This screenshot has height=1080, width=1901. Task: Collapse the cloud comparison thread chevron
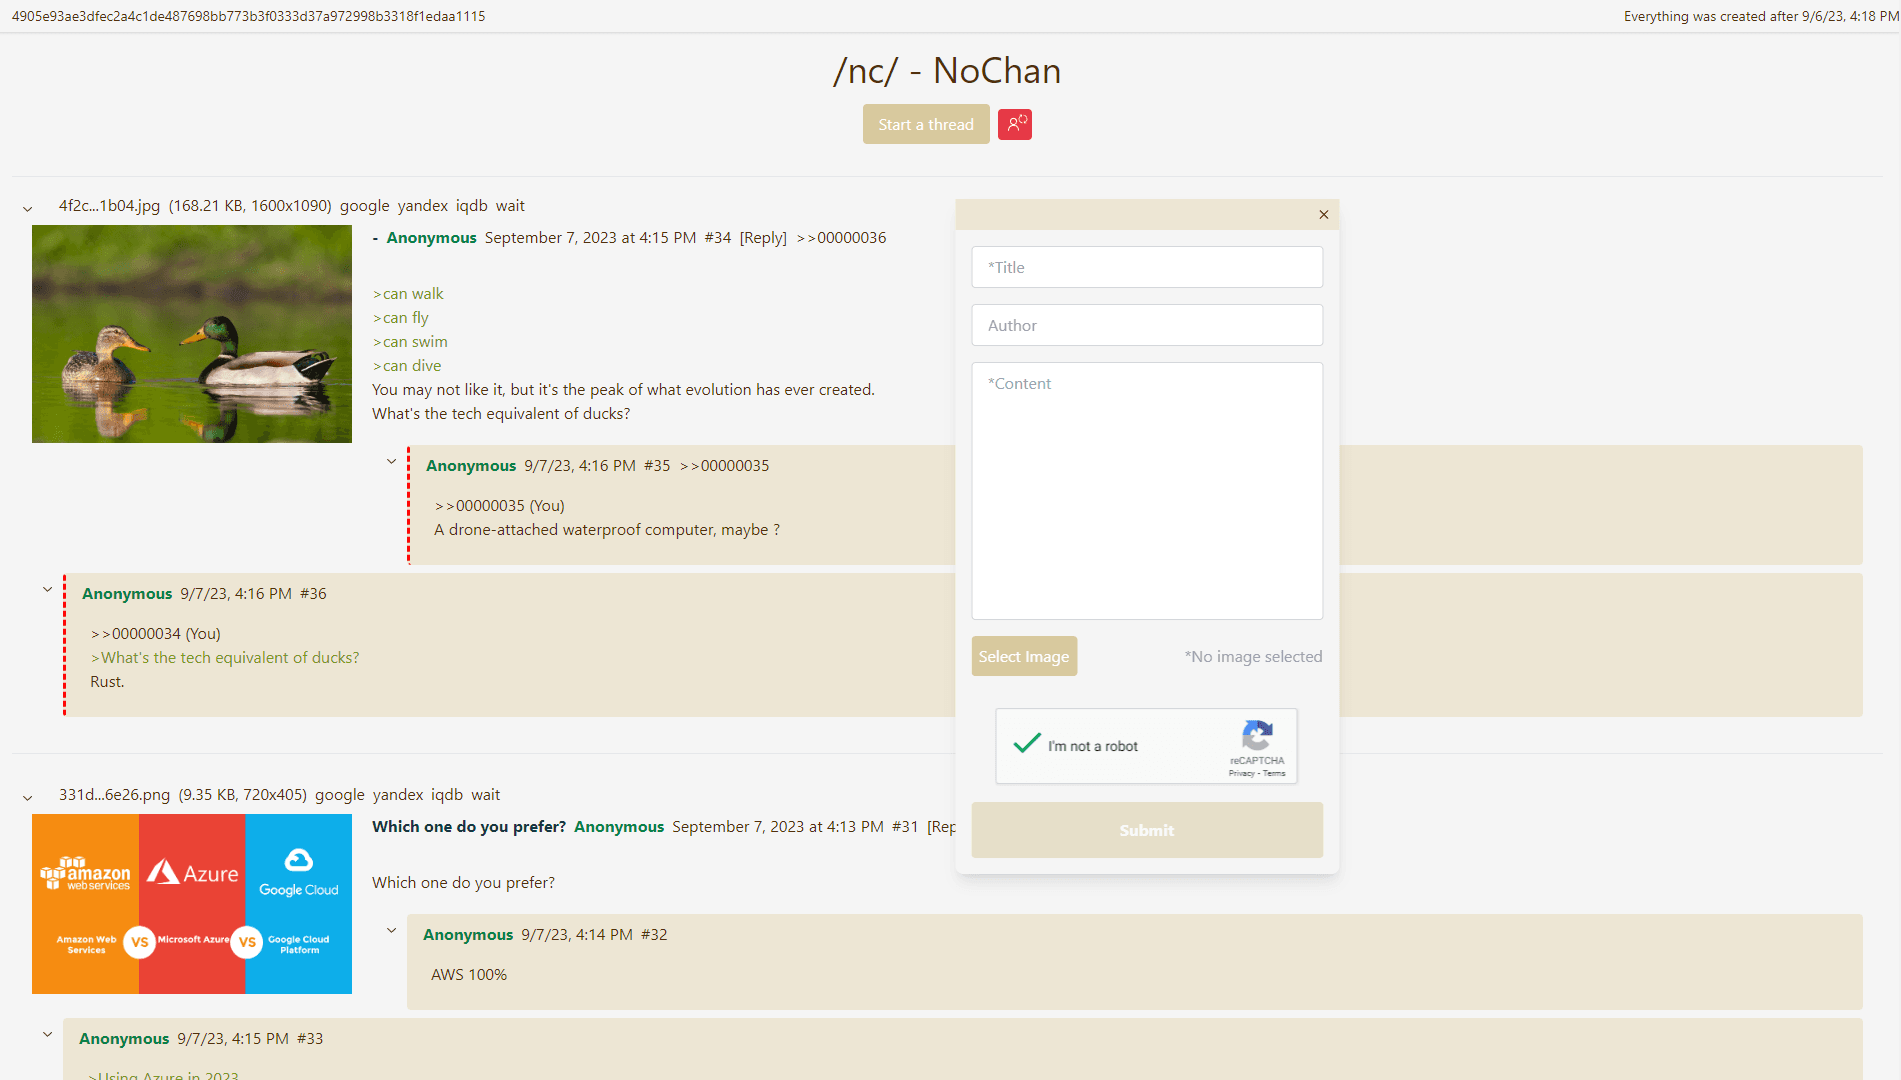tap(27, 798)
